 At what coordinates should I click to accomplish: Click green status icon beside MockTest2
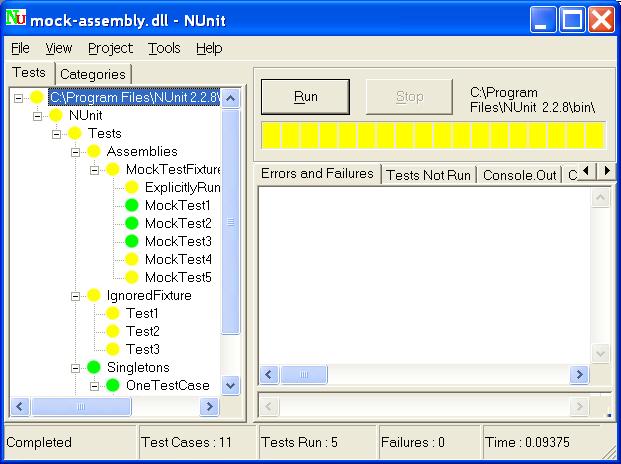click(x=132, y=223)
